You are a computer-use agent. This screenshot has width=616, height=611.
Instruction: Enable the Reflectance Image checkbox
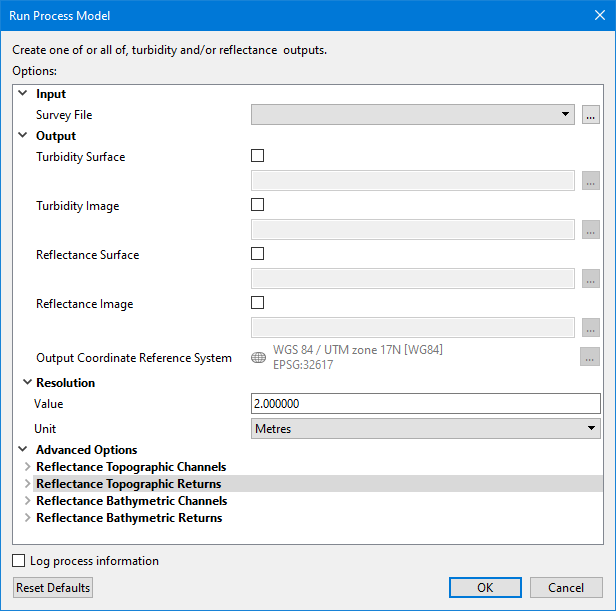coord(258,303)
